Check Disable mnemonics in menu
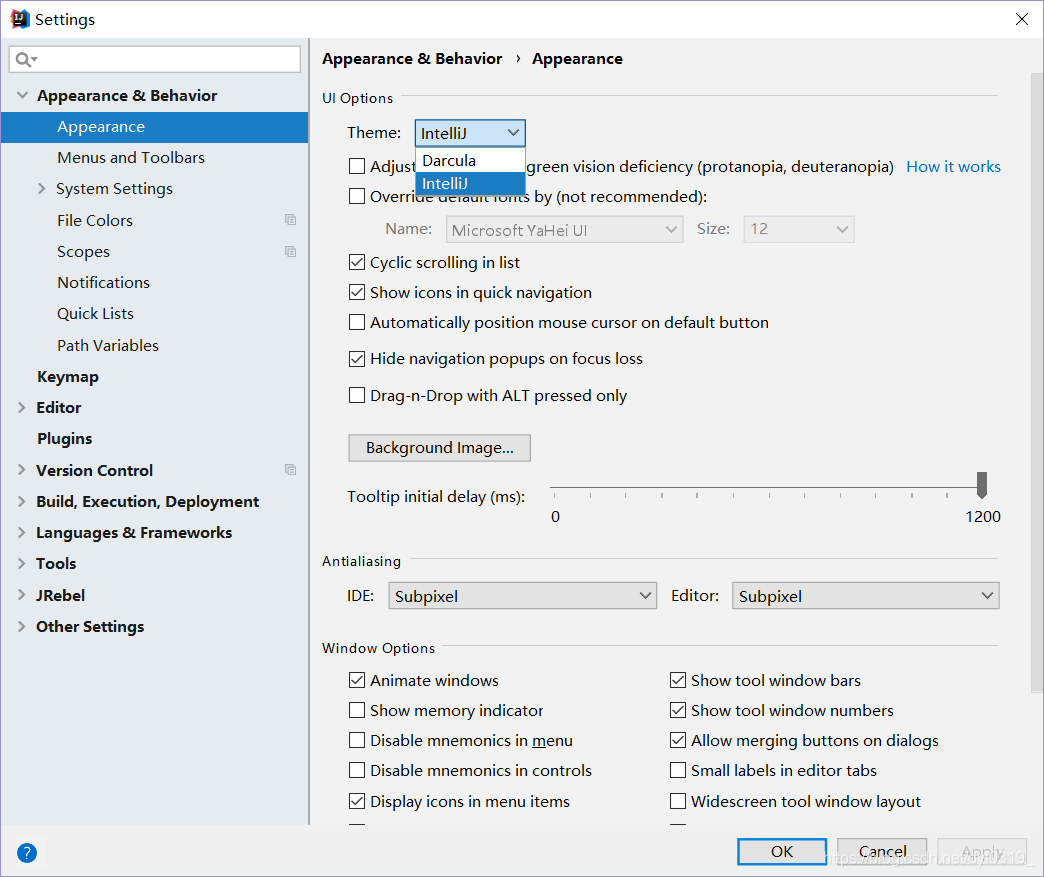Viewport: 1044px width, 877px height. tap(357, 740)
